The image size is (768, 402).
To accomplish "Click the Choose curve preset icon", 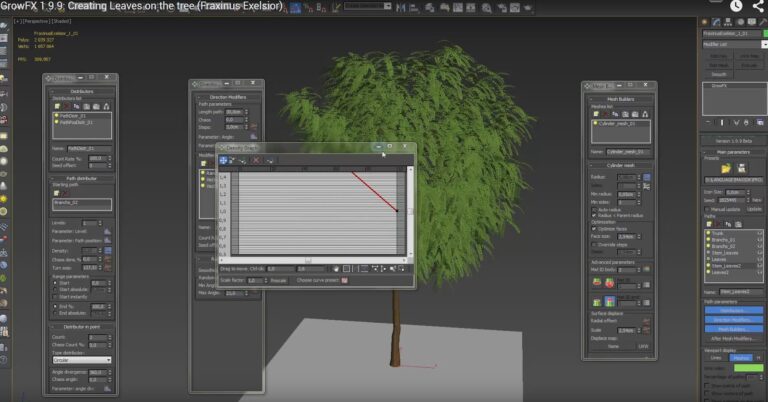I will 344,281.
